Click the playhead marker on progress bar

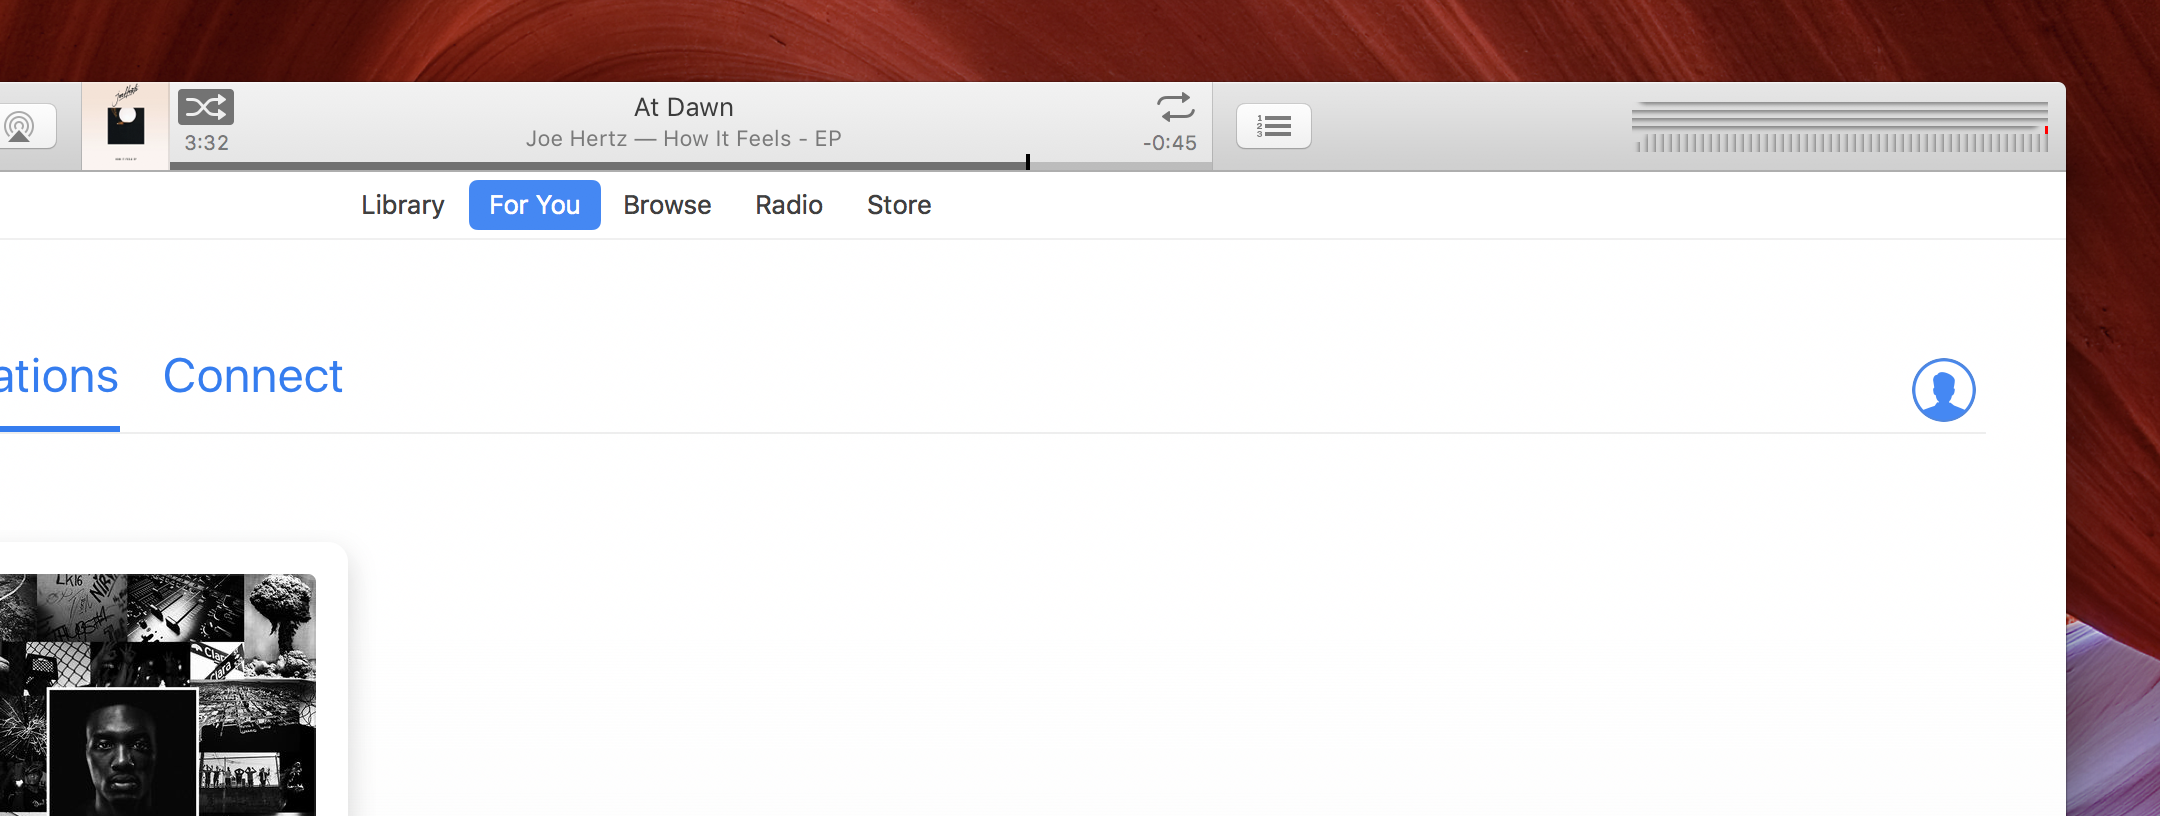[x=1027, y=162]
